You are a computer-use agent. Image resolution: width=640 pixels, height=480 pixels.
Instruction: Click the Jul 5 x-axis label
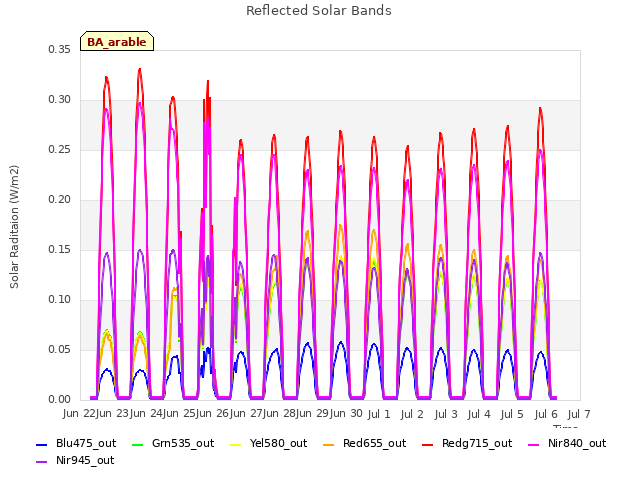[x=512, y=414]
